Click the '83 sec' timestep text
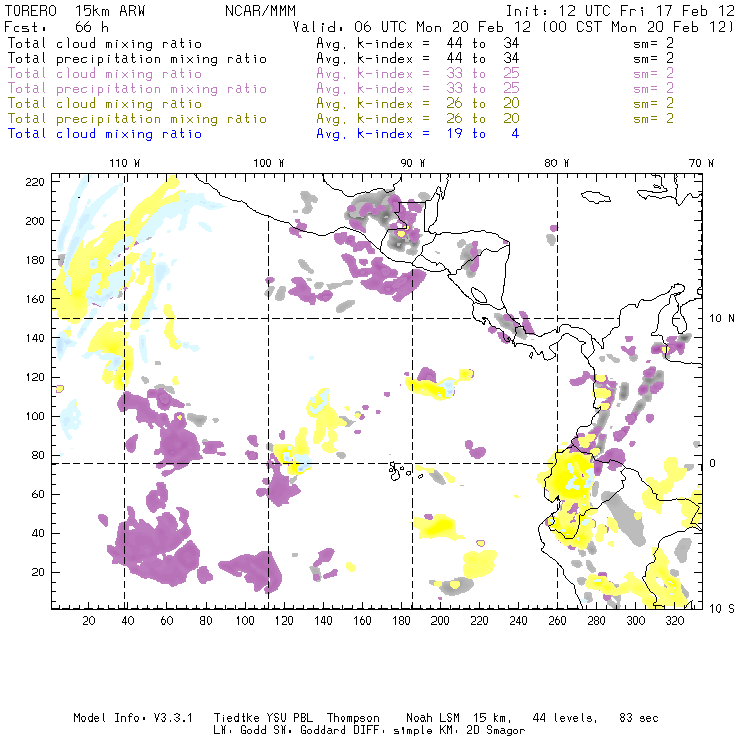The width and height of the screenshot is (740, 740). (639, 718)
